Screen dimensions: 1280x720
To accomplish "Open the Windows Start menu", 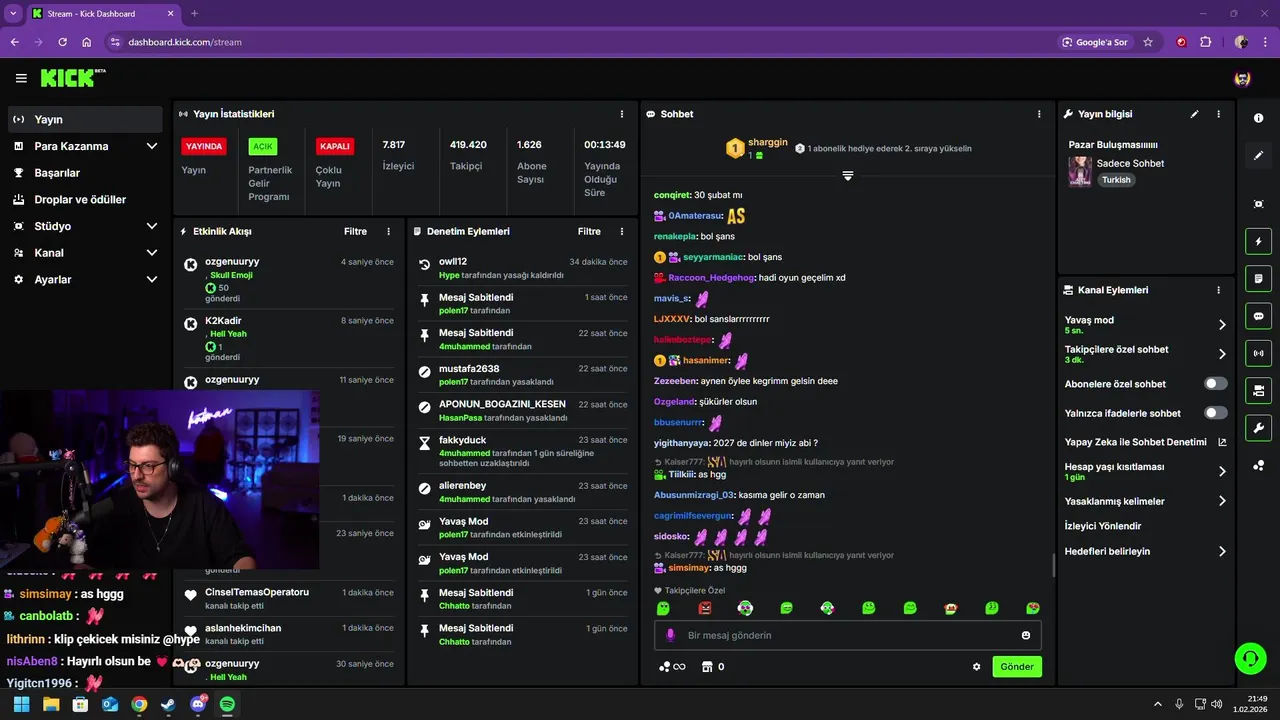I will click(22, 704).
